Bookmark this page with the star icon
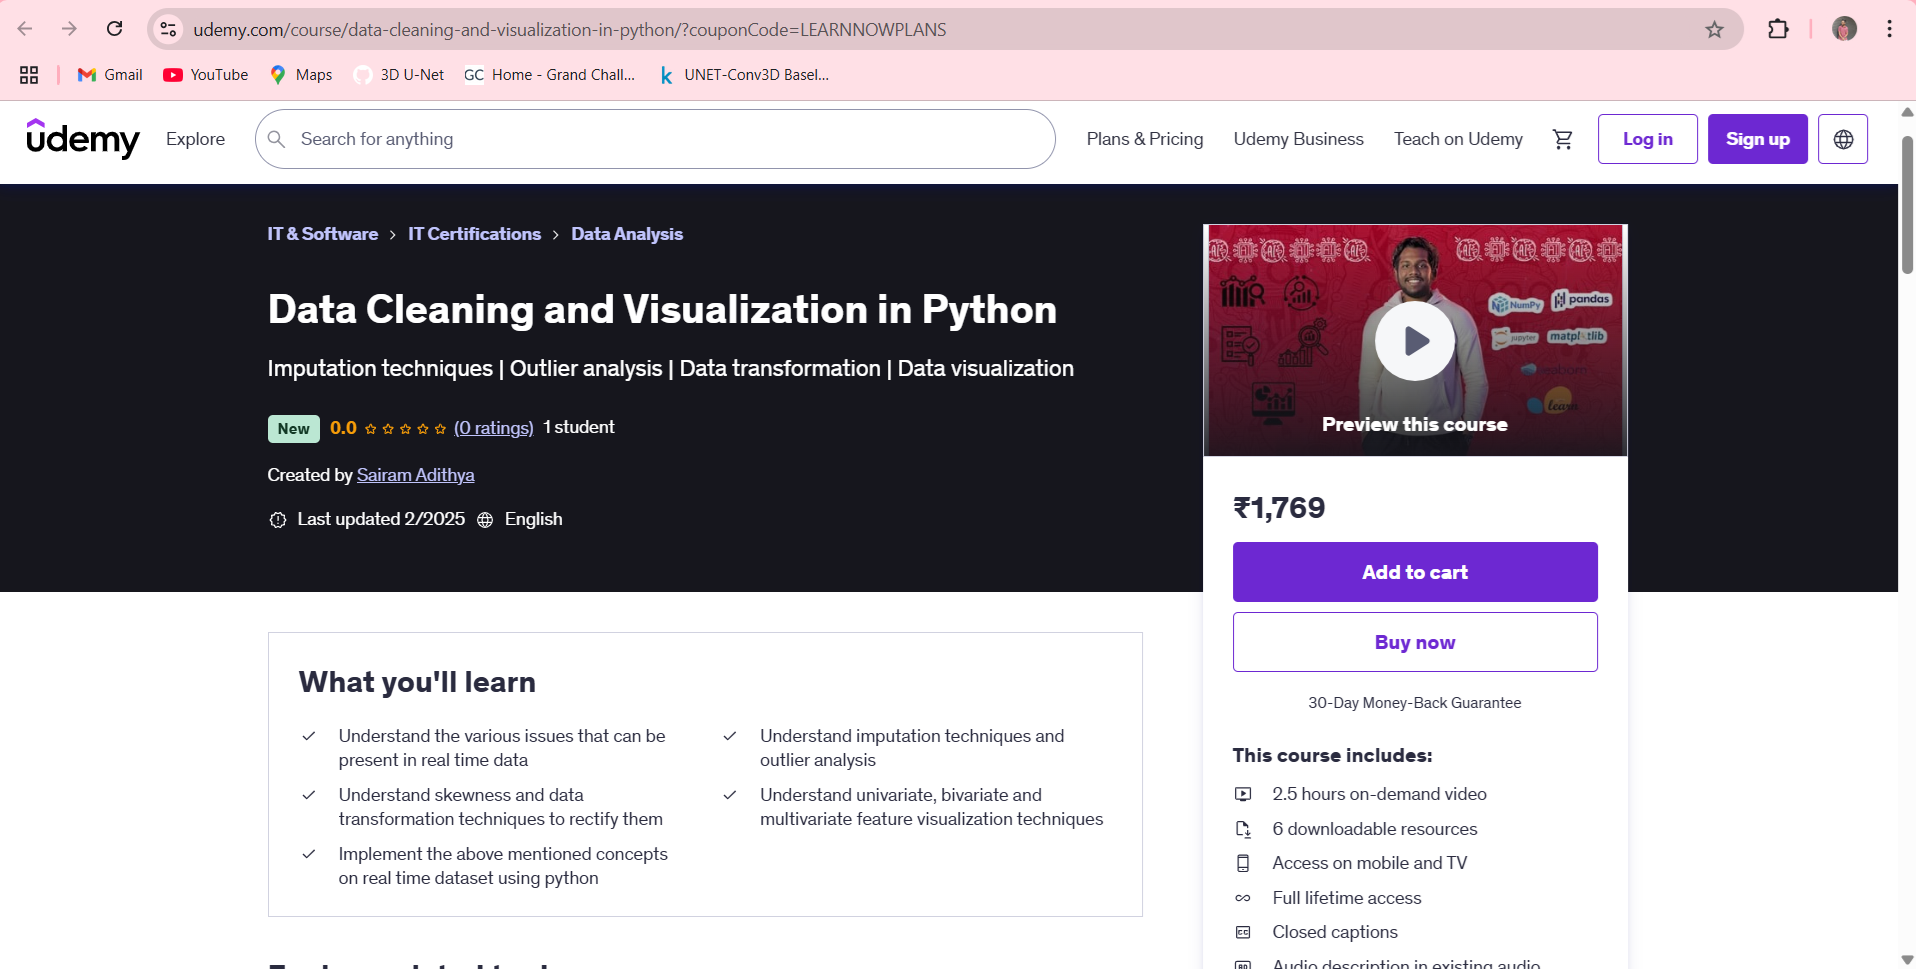Viewport: 1916px width, 969px height. [x=1715, y=29]
